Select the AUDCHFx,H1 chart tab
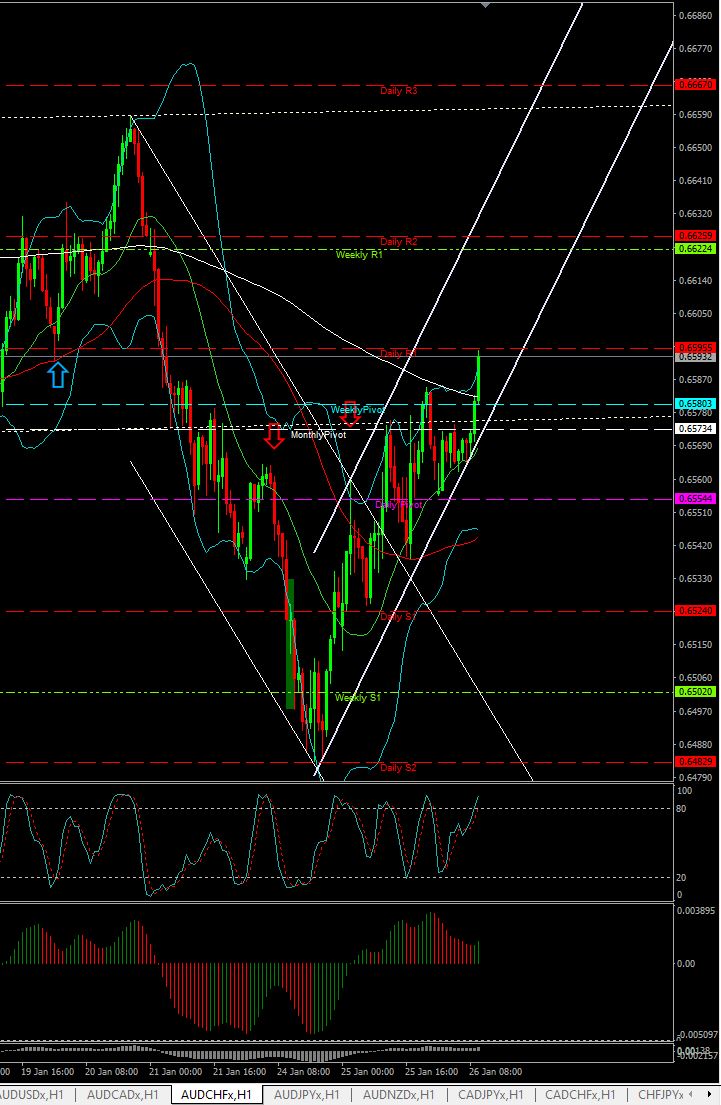This screenshot has height=1105, width=721. coord(216,1094)
